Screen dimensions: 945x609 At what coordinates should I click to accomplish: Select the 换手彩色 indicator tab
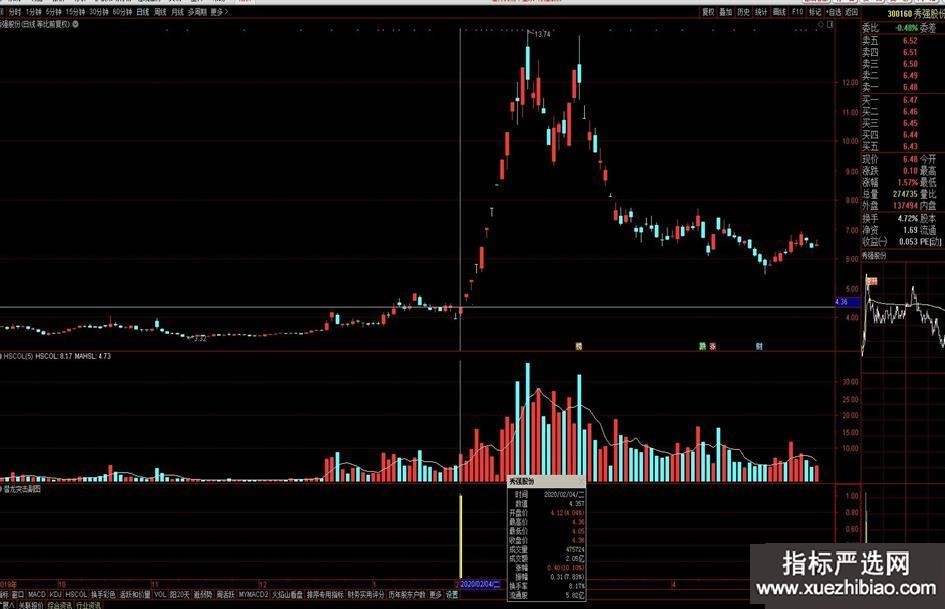click(103, 595)
